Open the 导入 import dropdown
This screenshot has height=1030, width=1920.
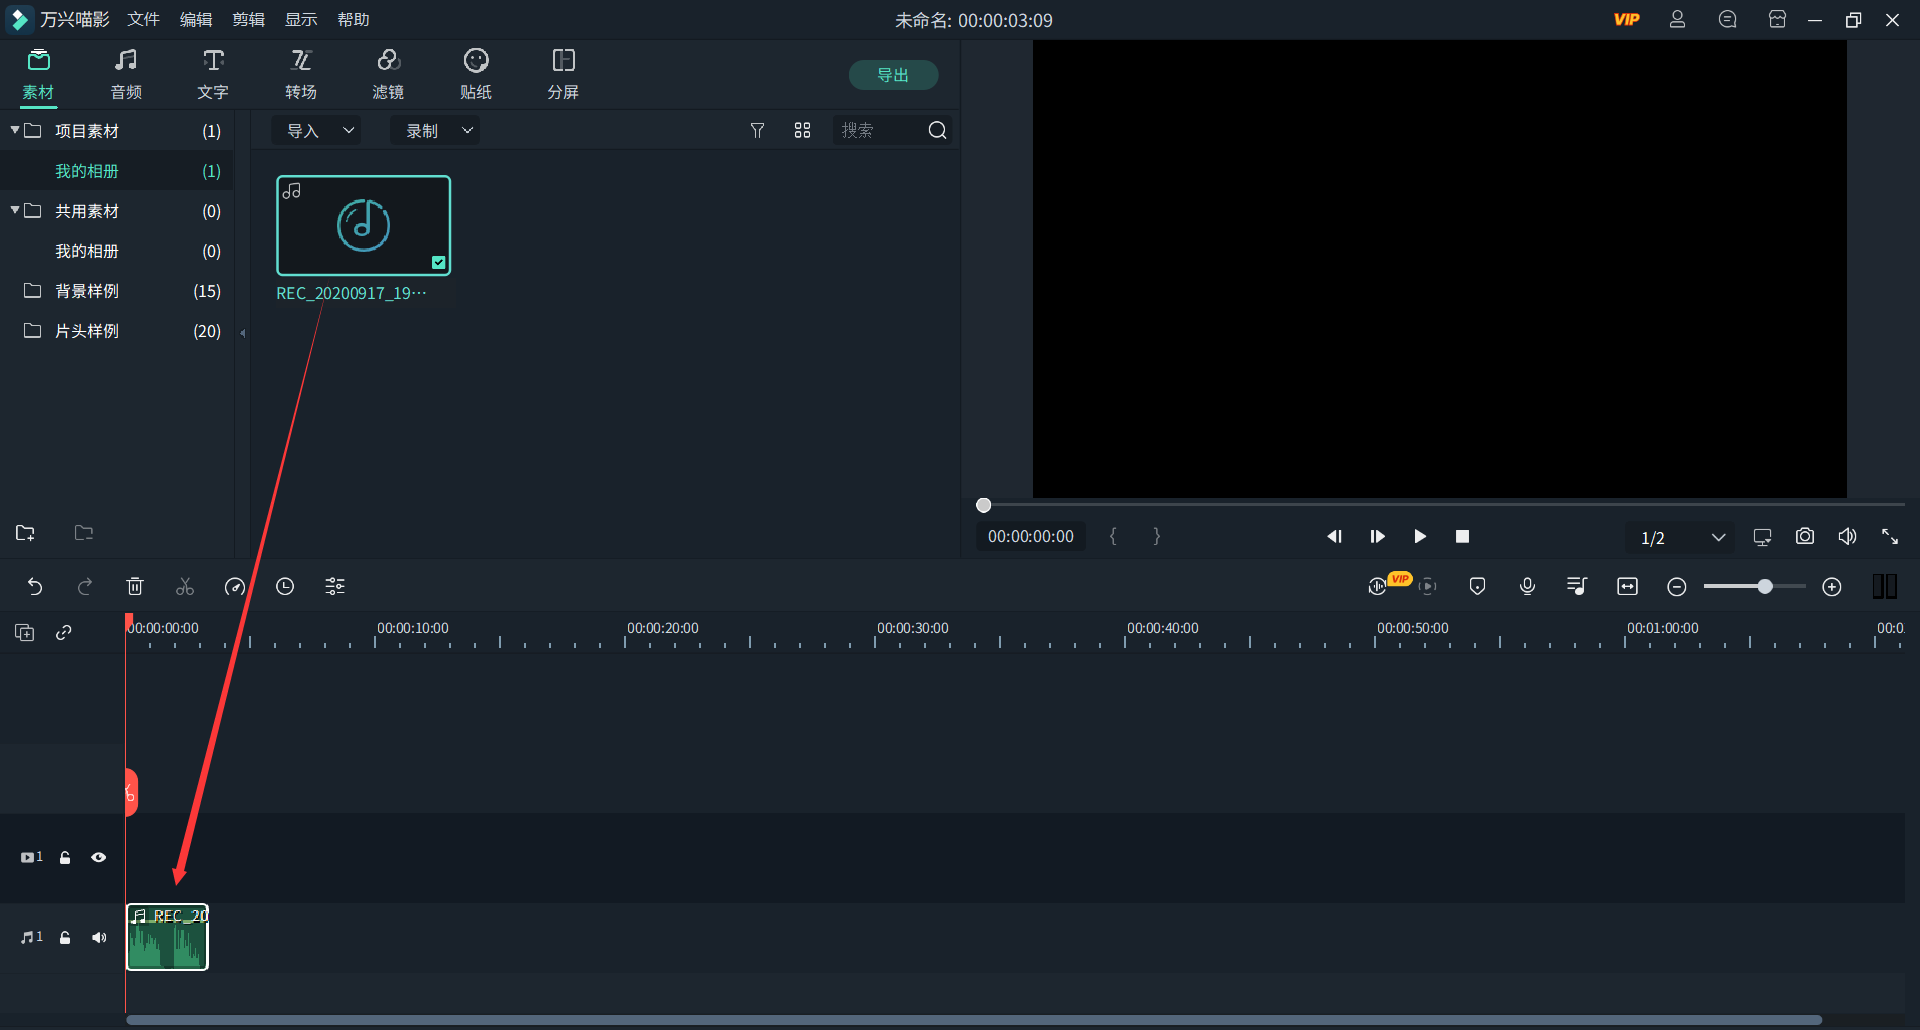coord(318,131)
